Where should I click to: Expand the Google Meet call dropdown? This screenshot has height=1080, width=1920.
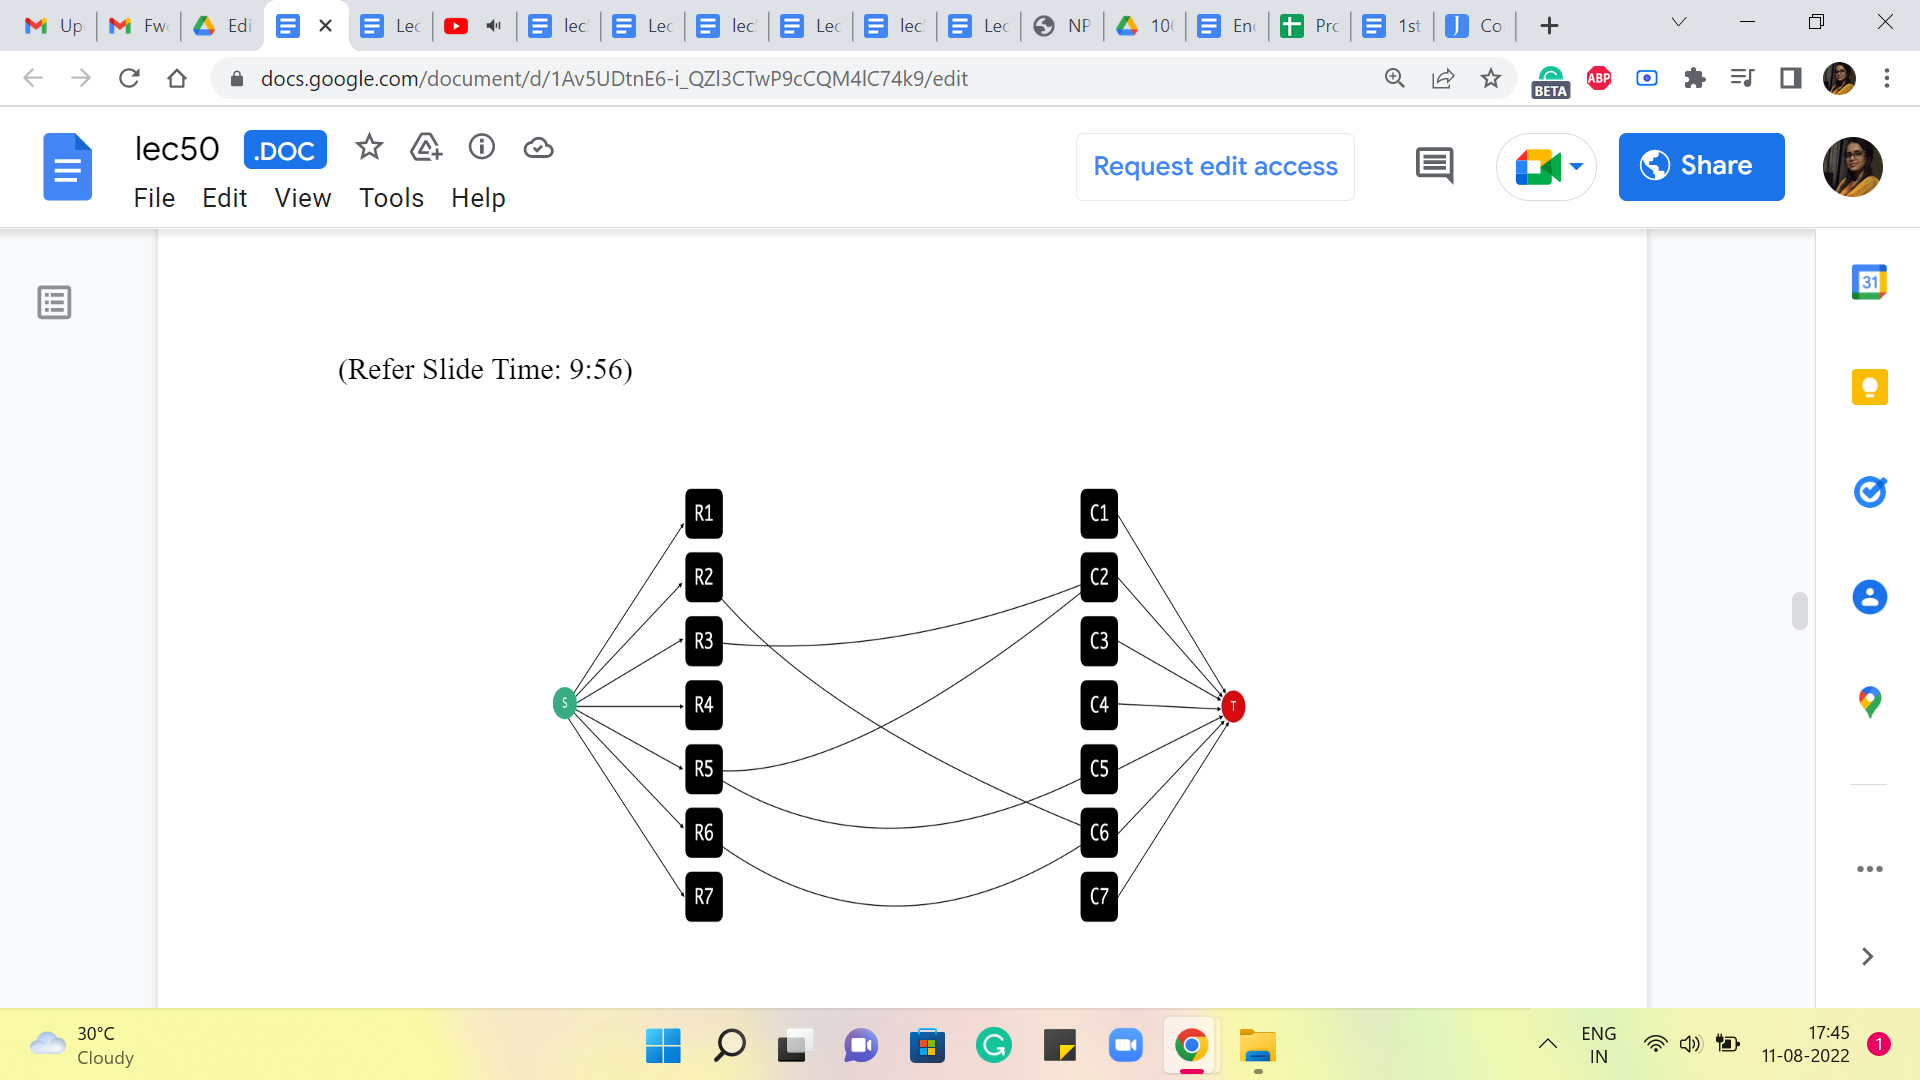(x=1577, y=166)
